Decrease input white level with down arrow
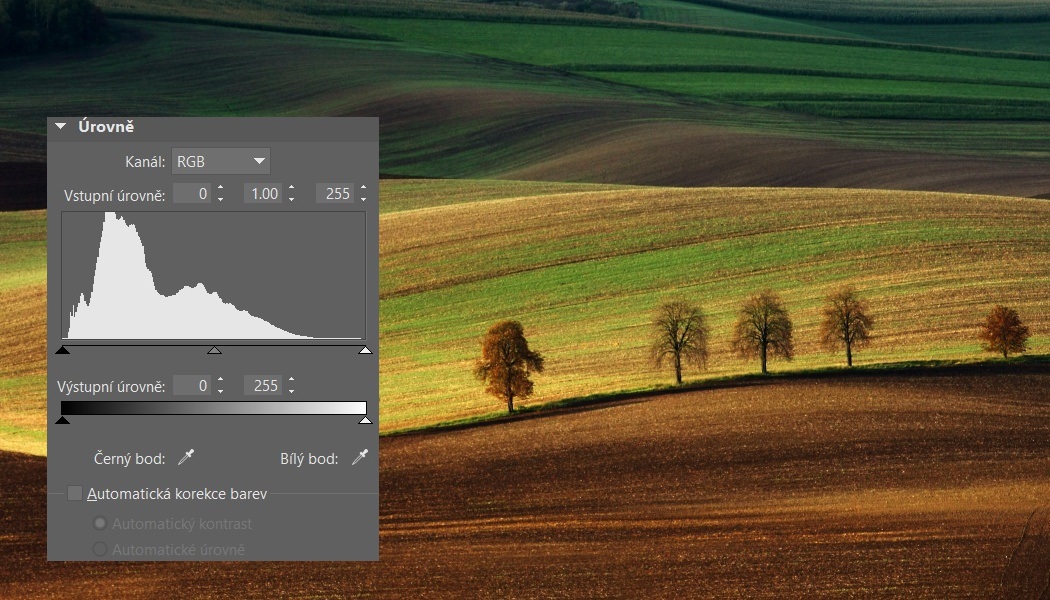1050x600 pixels. (x=364, y=199)
